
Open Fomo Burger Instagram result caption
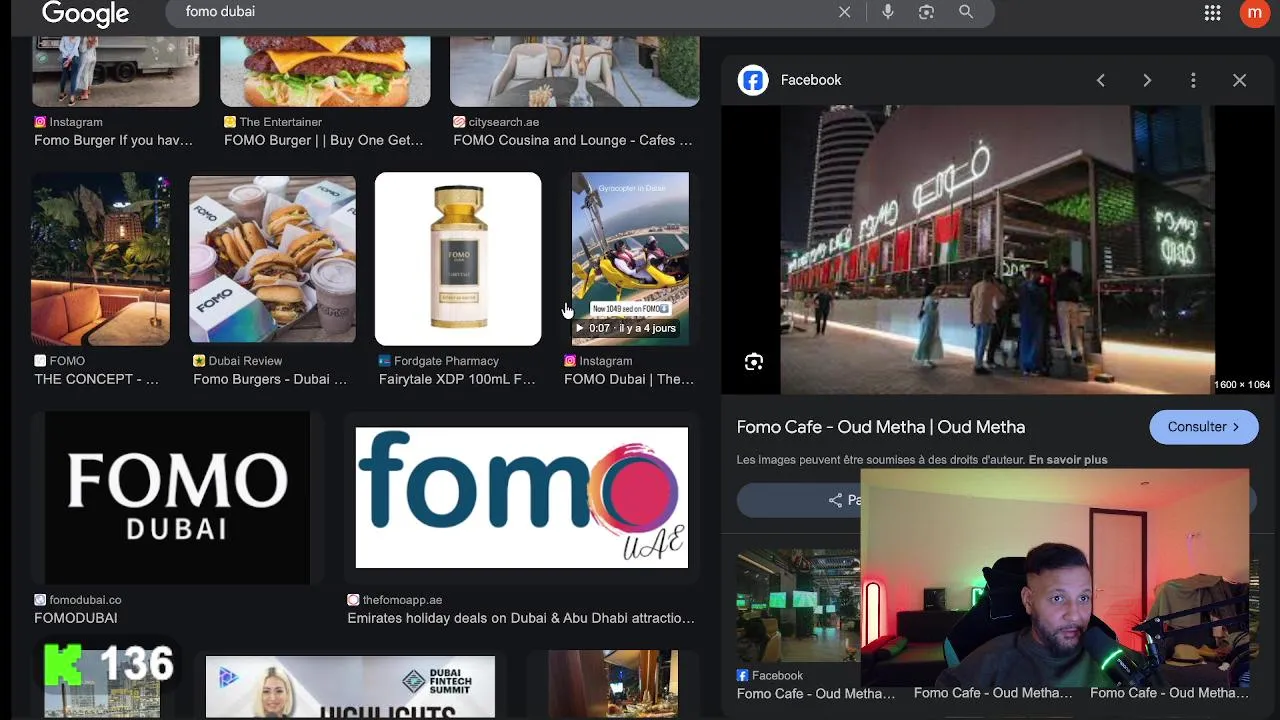pos(113,141)
